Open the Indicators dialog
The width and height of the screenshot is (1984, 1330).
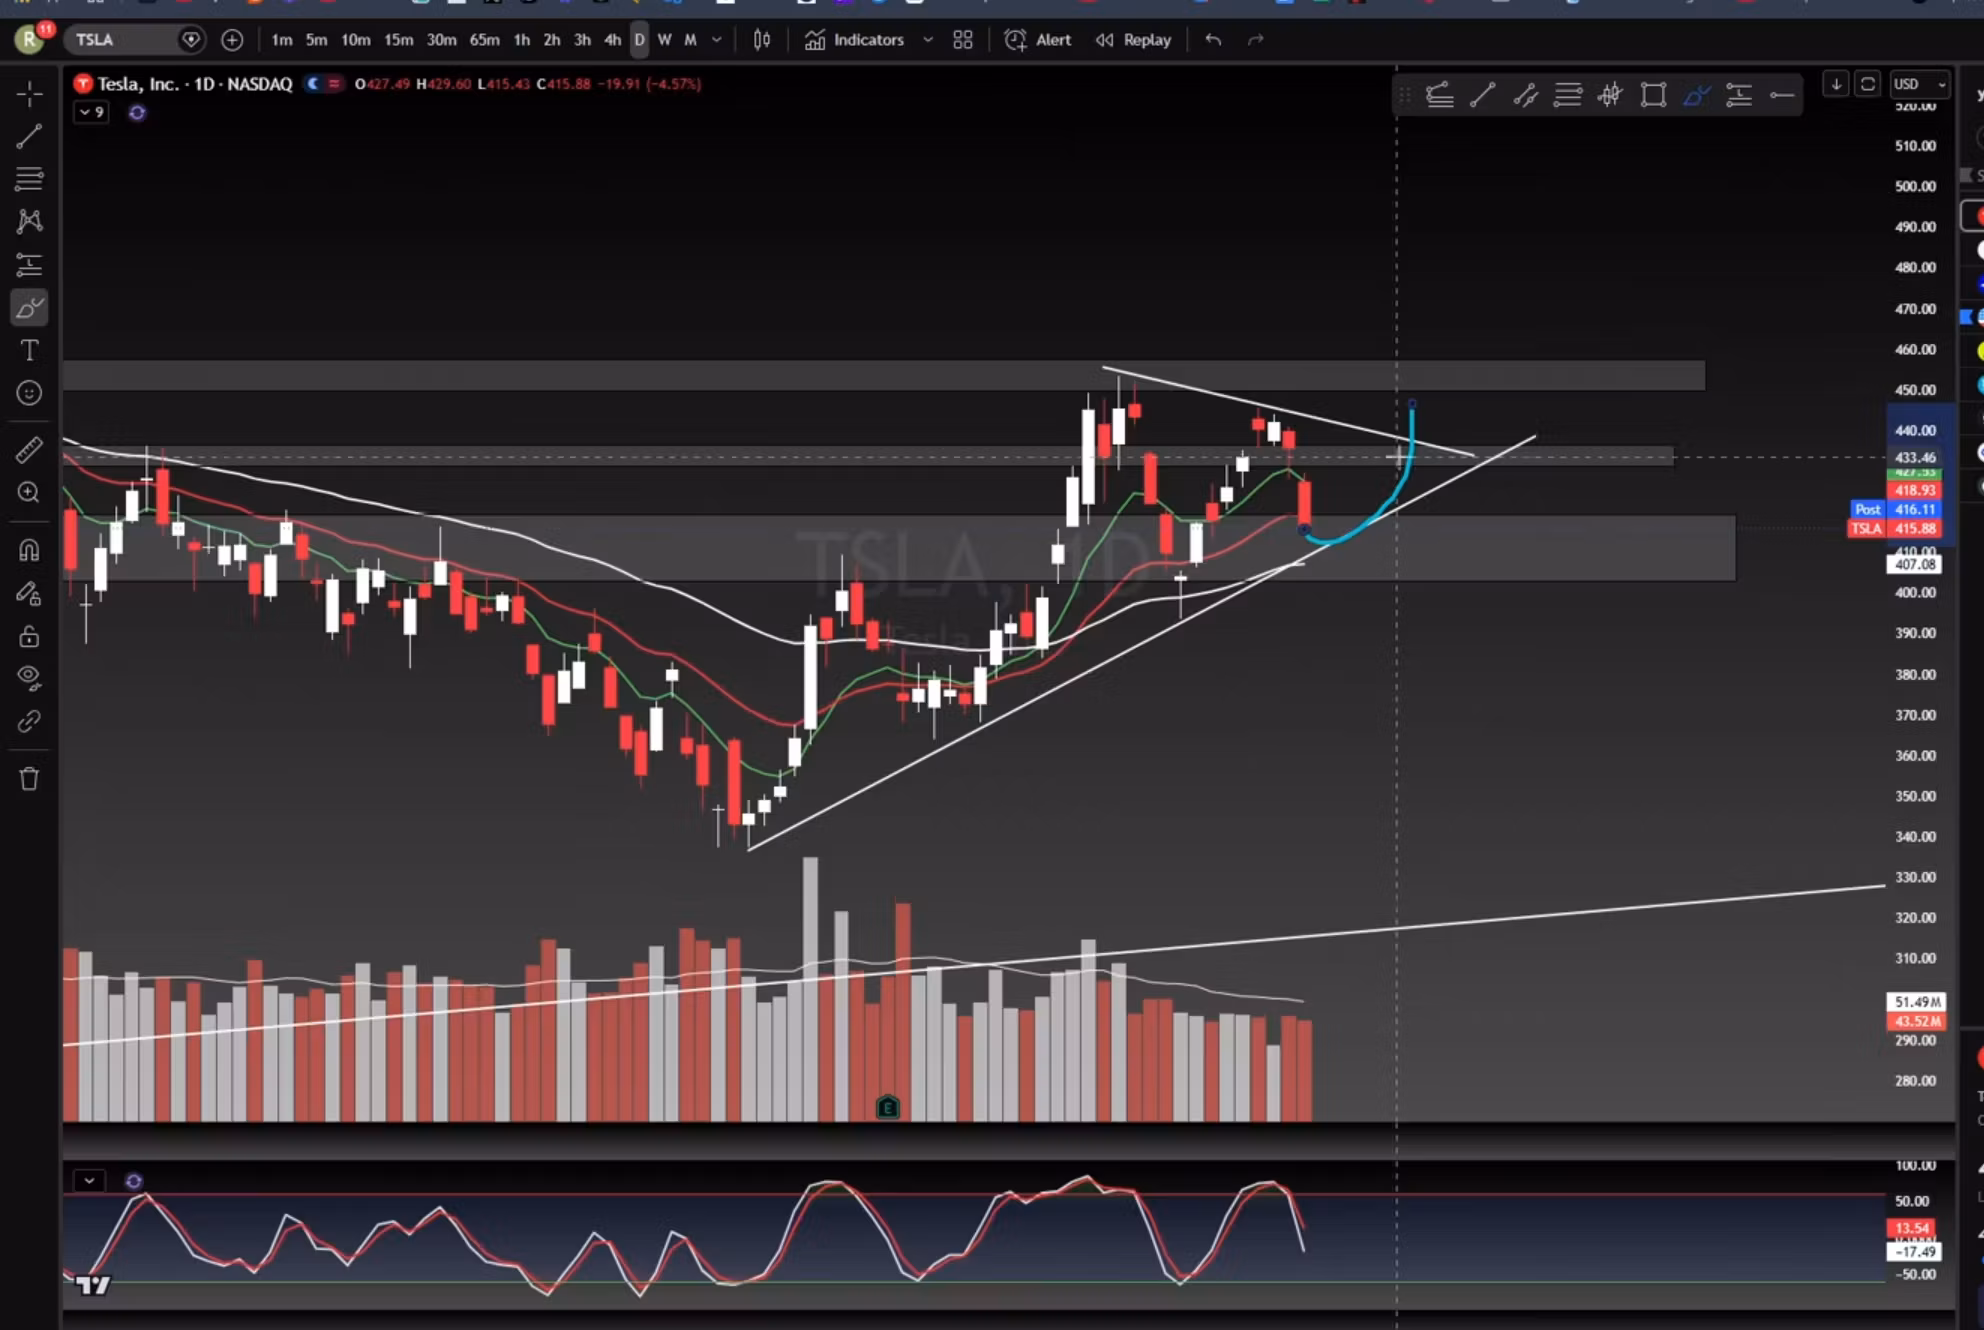point(855,40)
